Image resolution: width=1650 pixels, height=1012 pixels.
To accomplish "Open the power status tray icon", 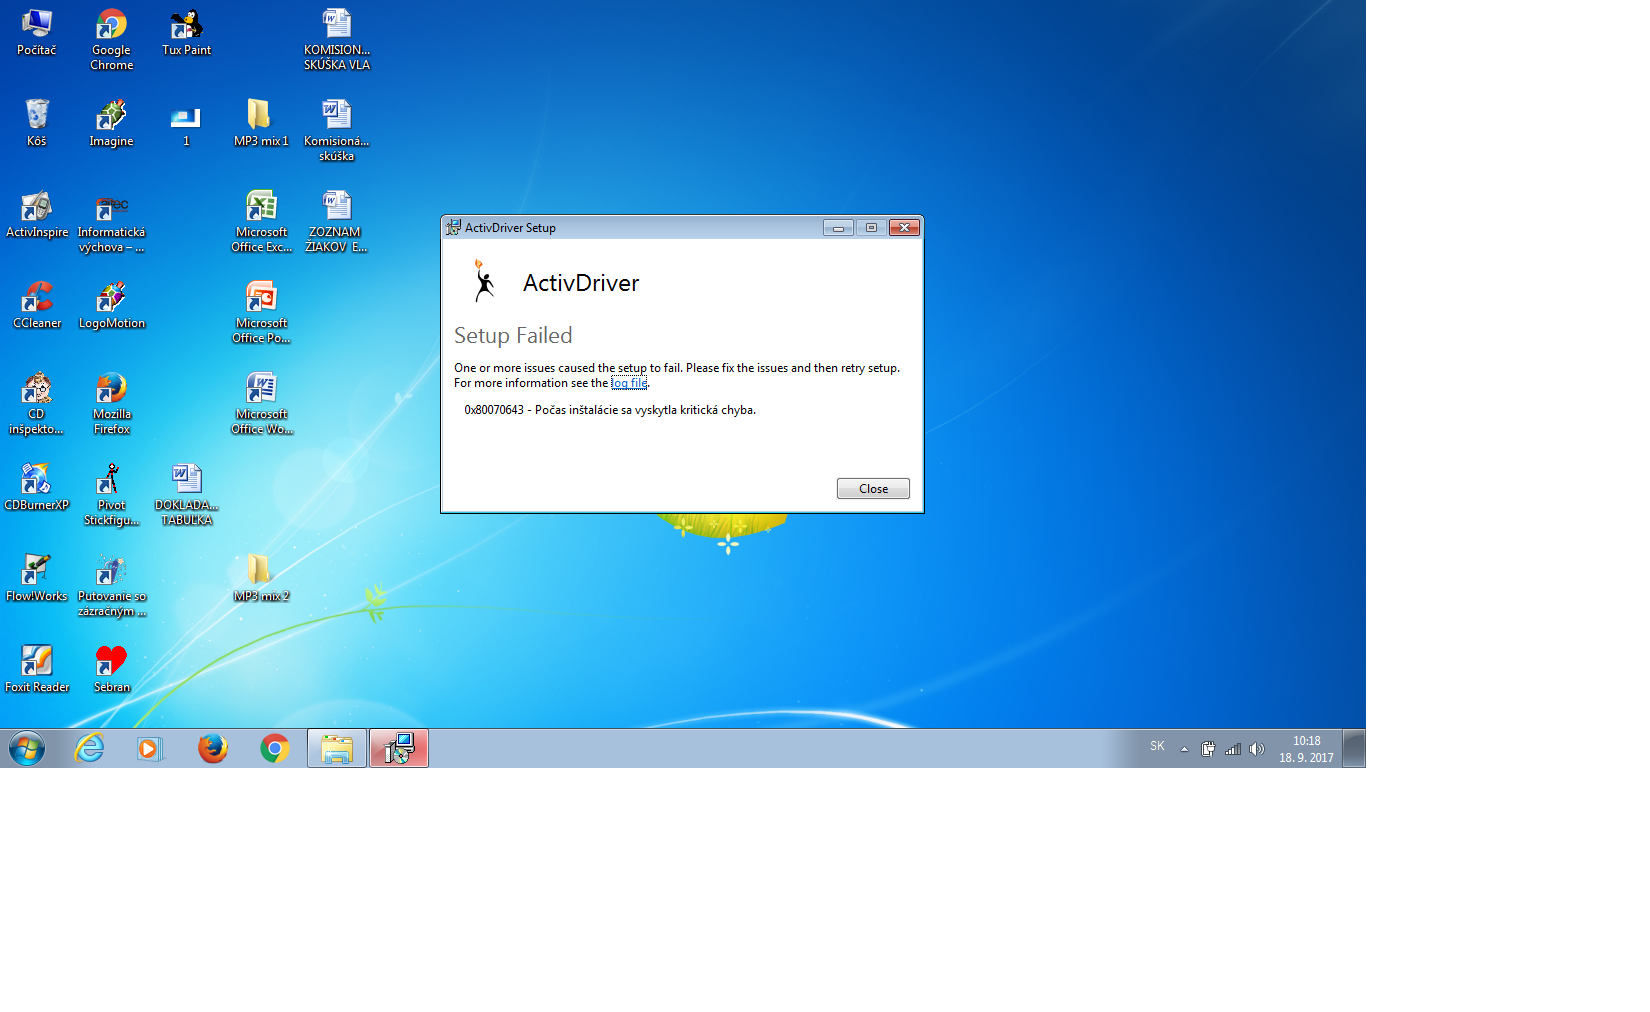I will [x=1208, y=748].
